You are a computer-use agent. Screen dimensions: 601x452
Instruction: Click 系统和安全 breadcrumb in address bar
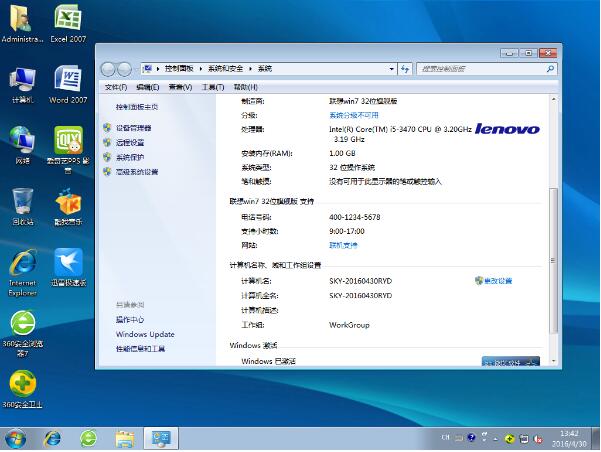pos(225,69)
